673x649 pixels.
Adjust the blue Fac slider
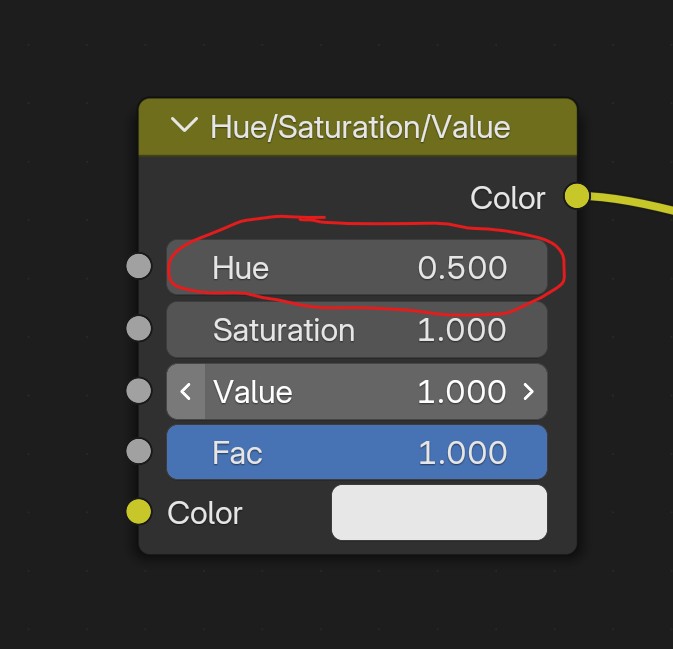point(357,452)
